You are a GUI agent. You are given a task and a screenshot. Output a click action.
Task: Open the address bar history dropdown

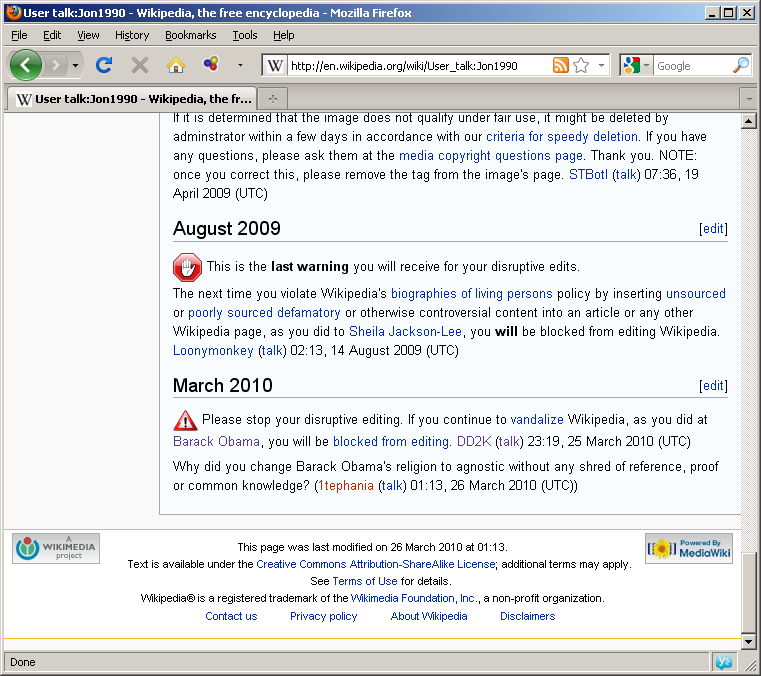click(x=601, y=65)
